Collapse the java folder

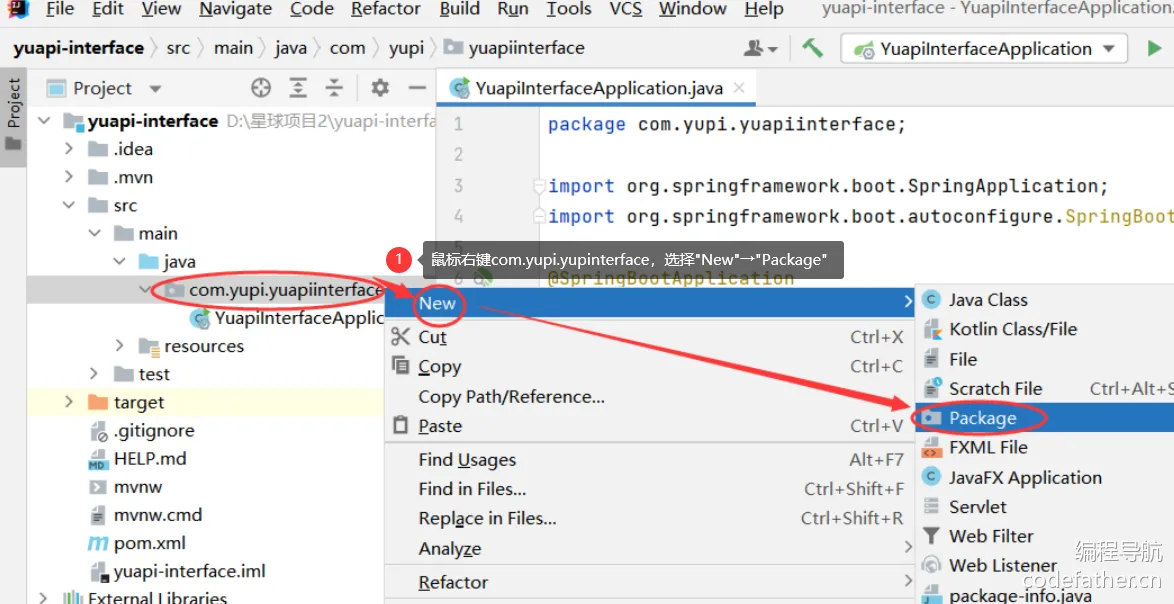click(119, 262)
